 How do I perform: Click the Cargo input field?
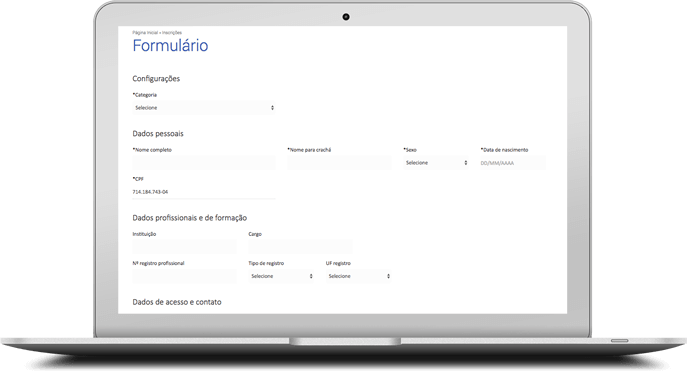[300, 247]
